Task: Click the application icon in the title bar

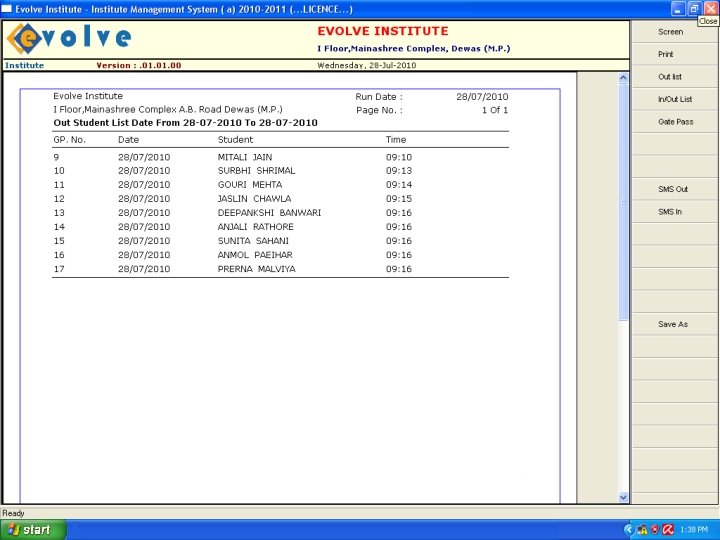Action: pos(6,9)
